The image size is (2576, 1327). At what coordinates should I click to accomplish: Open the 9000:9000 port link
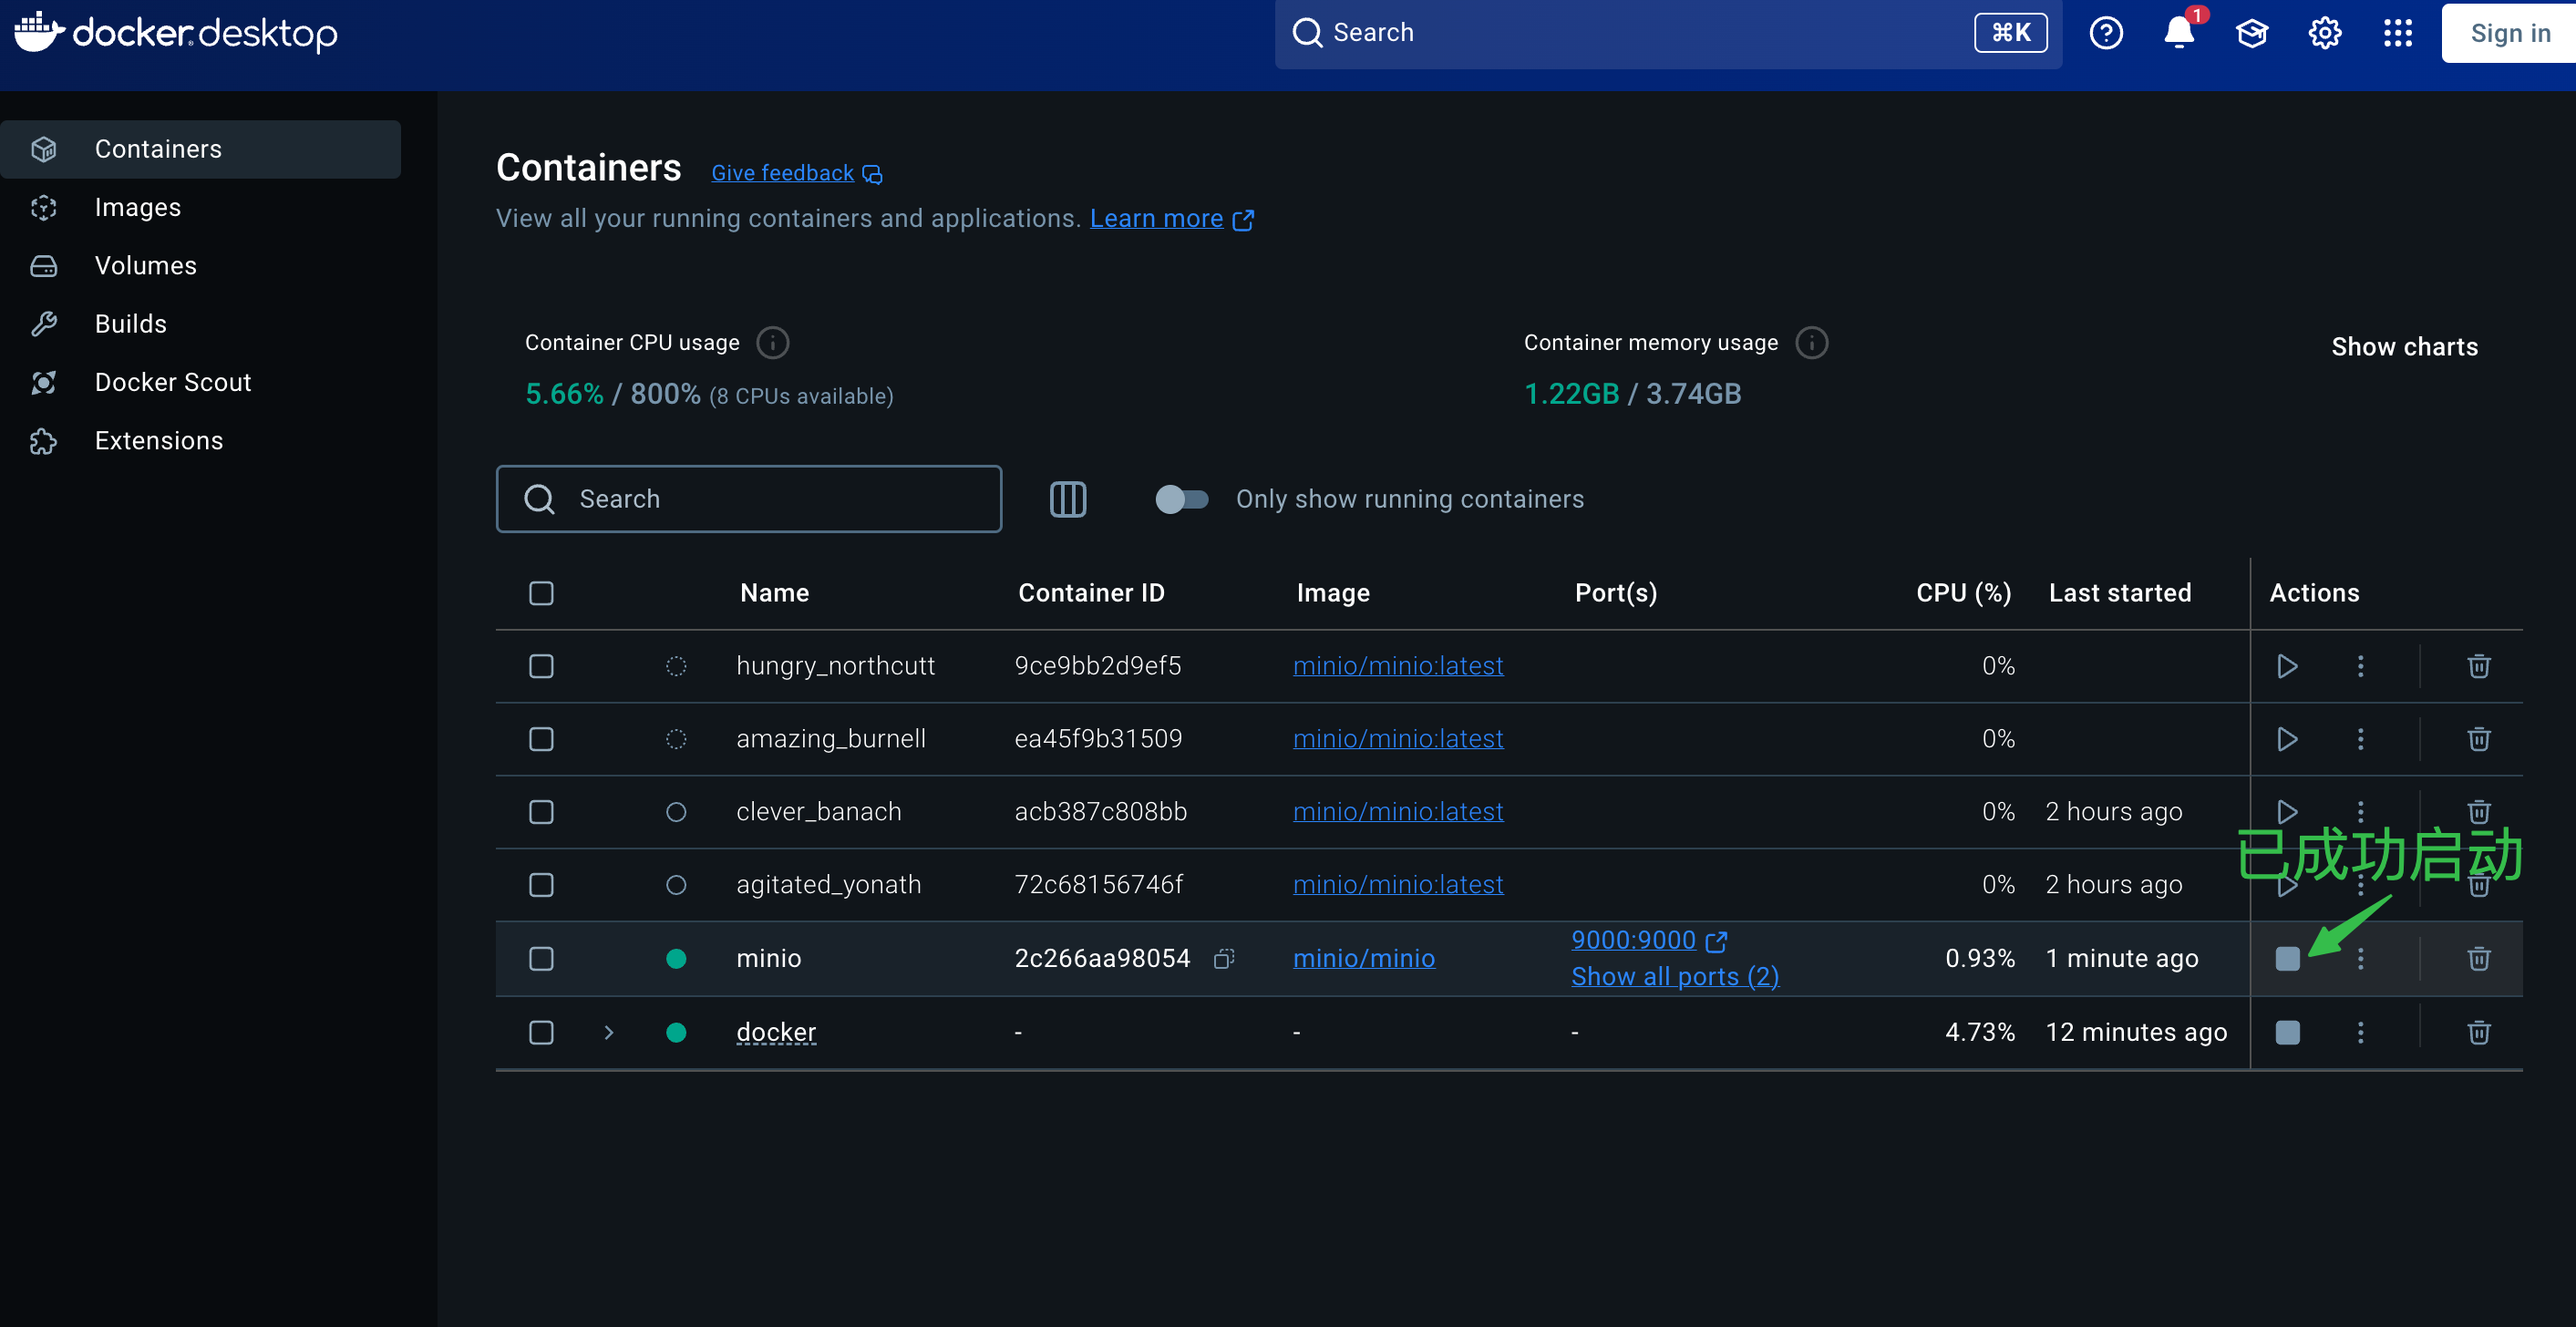[x=1633, y=940]
